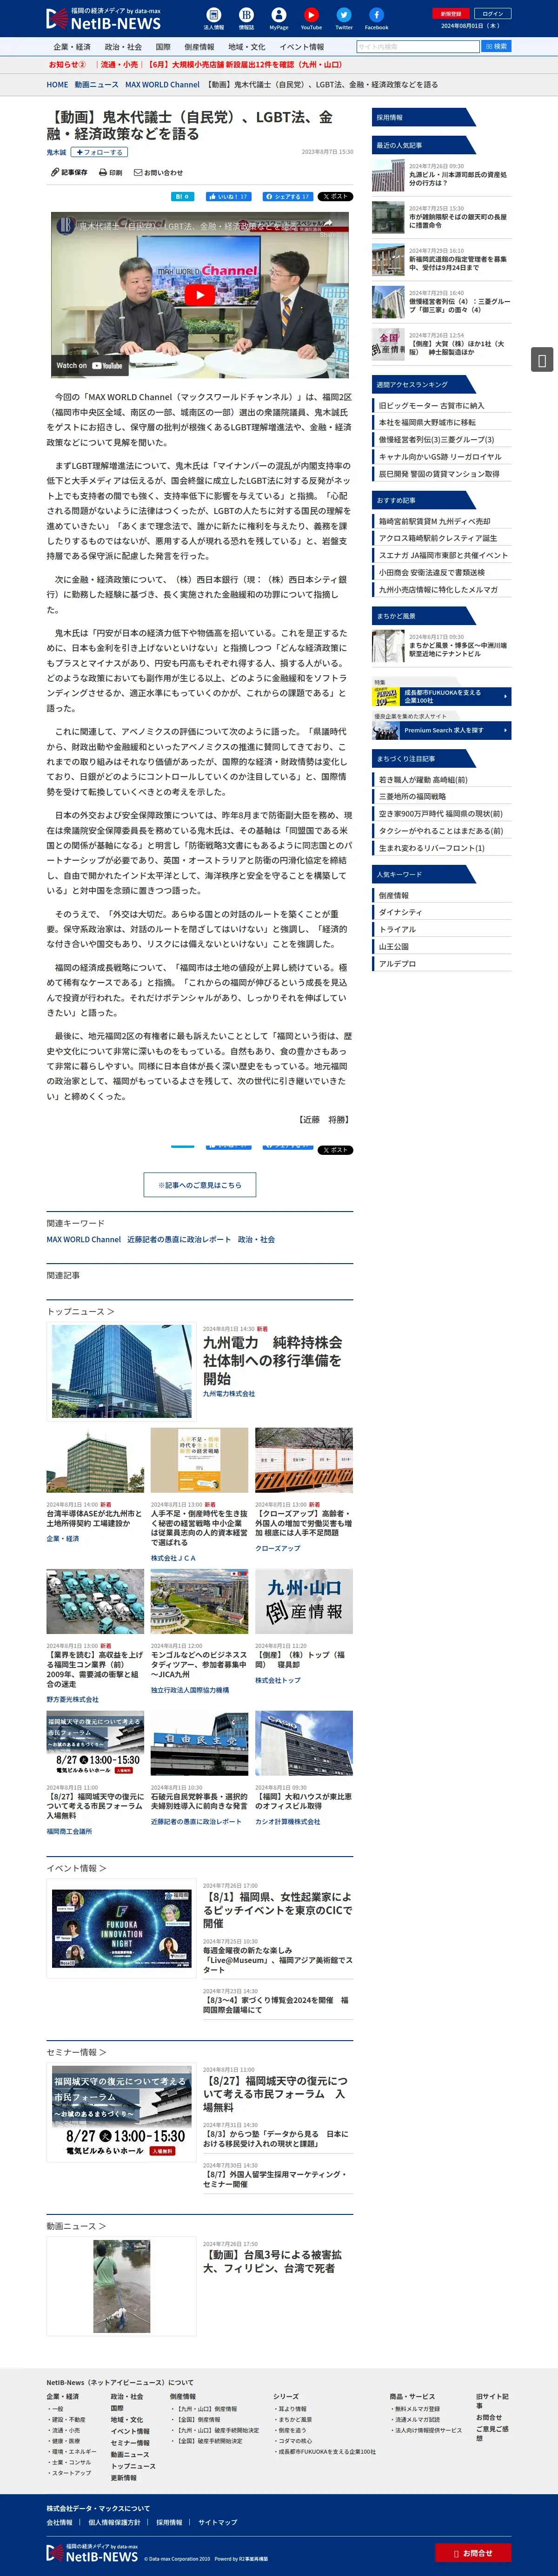Viewport: 558px width, 2576px height.
Task: Open the イベント情報 nav menu
Action: tap(301, 47)
